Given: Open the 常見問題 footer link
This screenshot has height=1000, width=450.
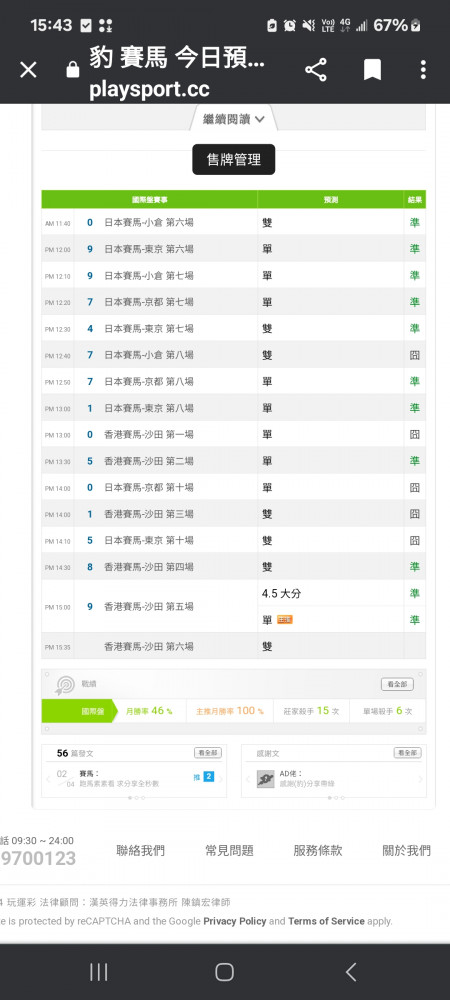Looking at the screenshot, I should click(x=229, y=850).
